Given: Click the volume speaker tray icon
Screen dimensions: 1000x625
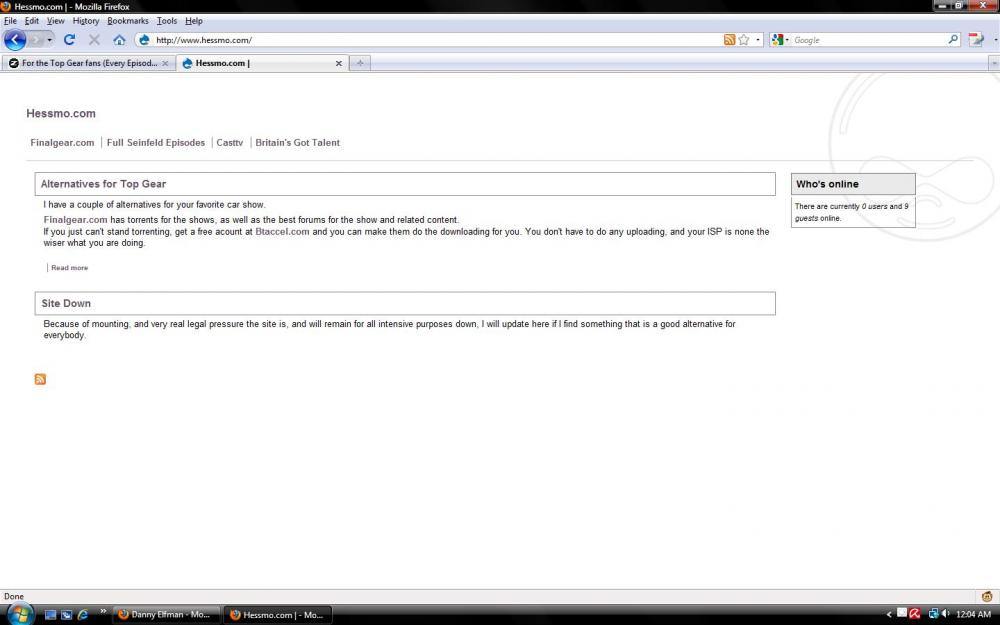Looking at the screenshot, I should [x=945, y=614].
